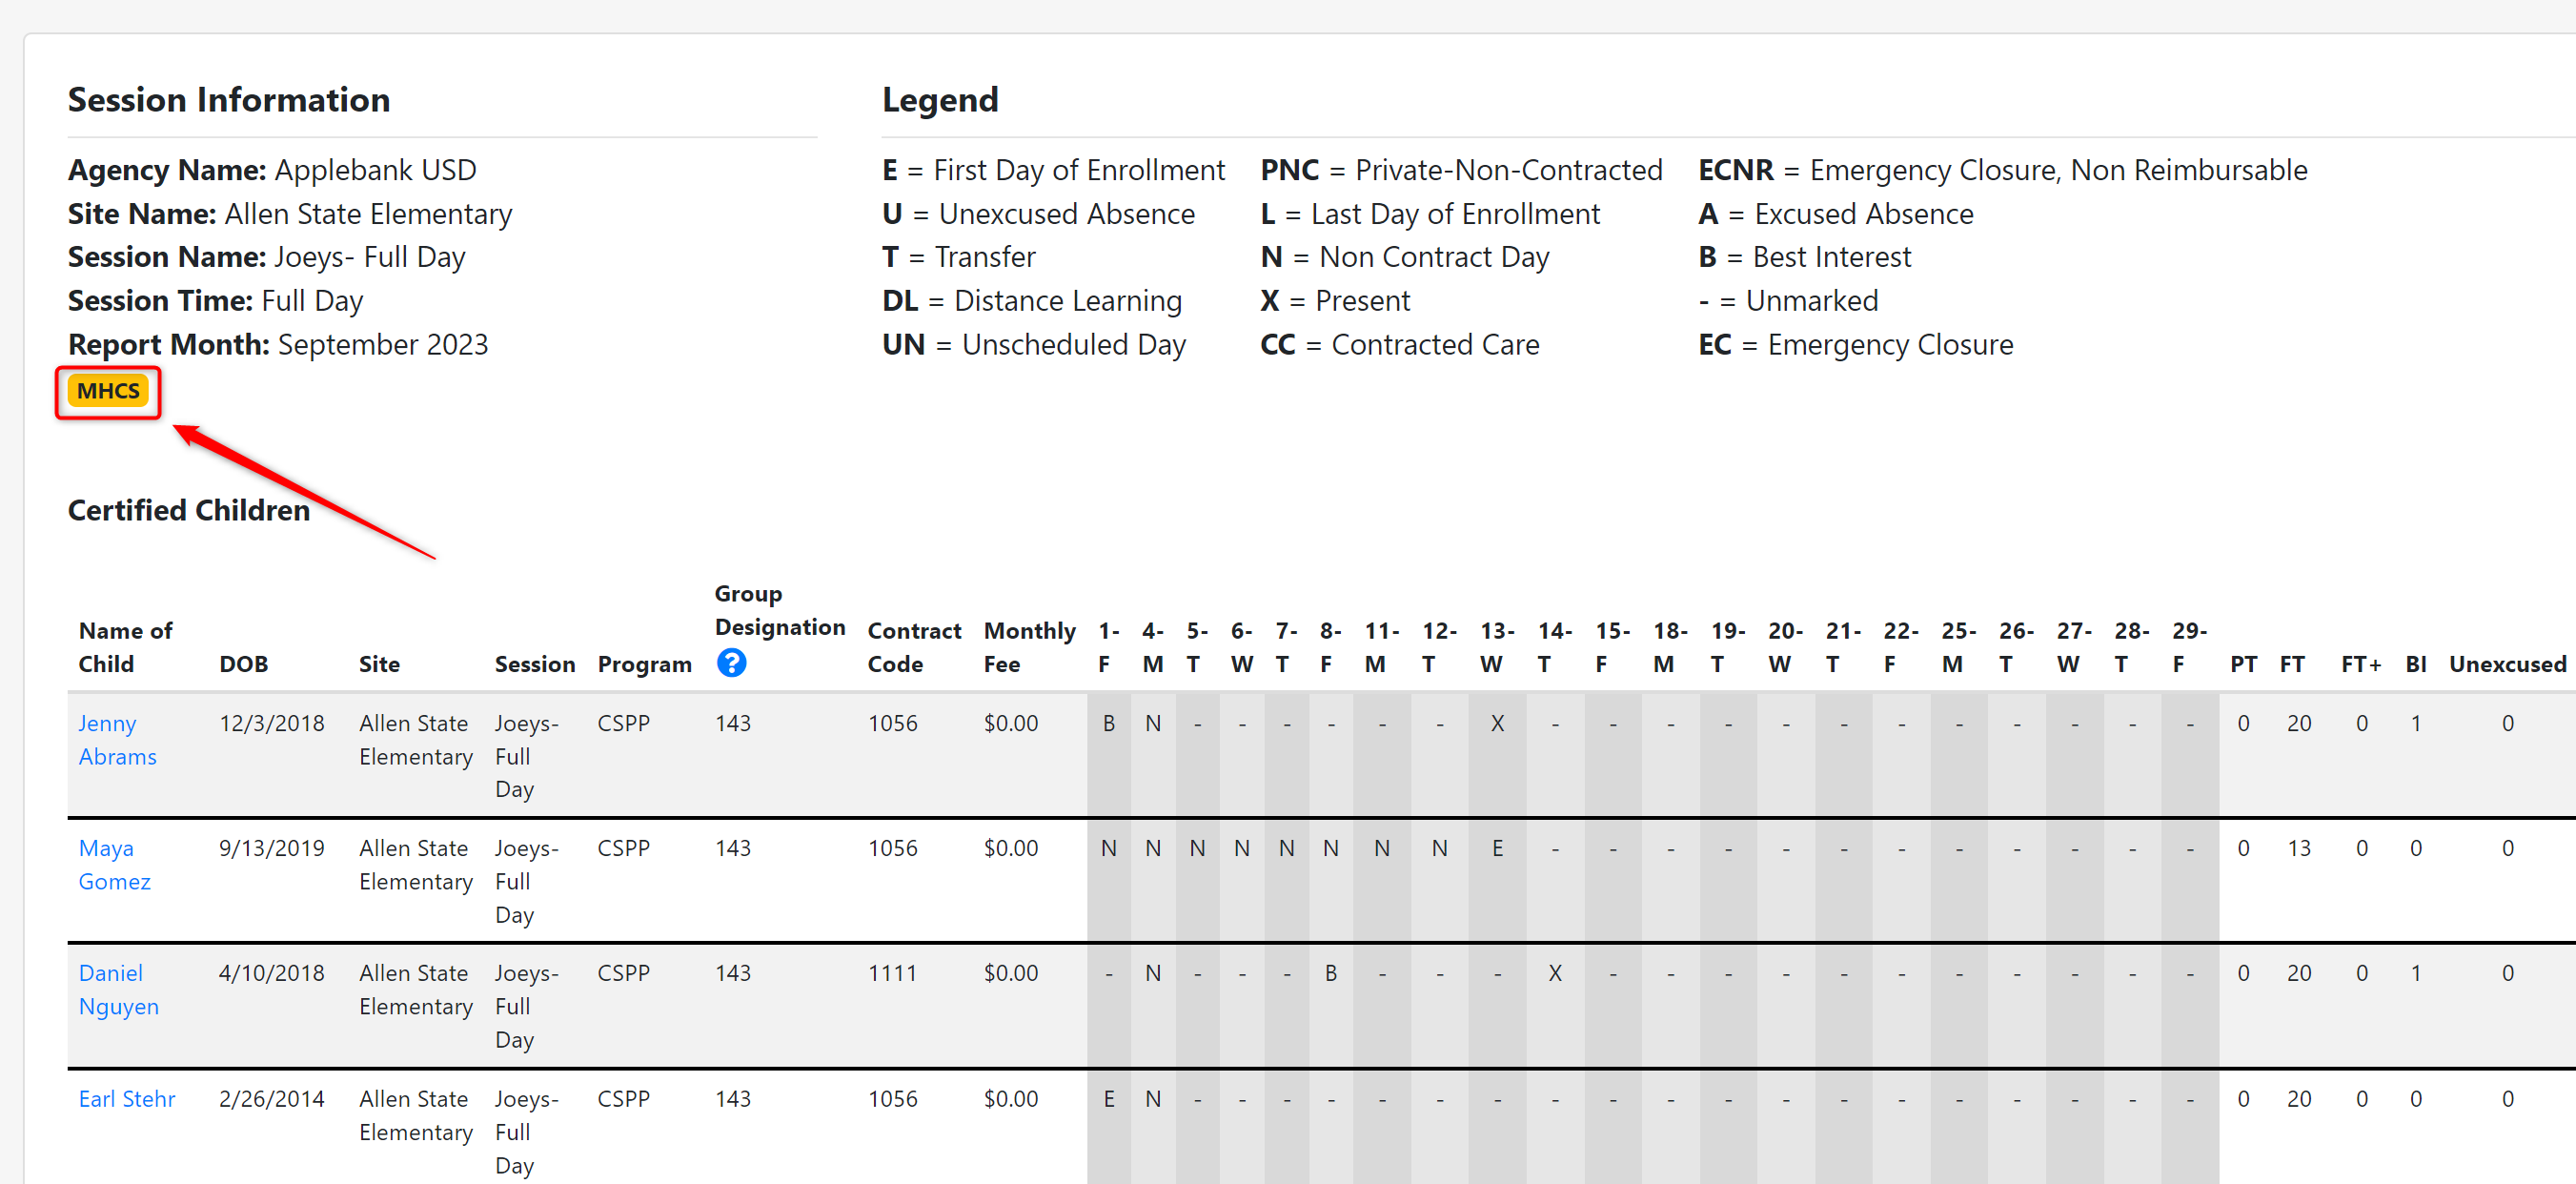Click the Contract Code column header
Screen dimensions: 2576x1184
[x=913, y=647]
